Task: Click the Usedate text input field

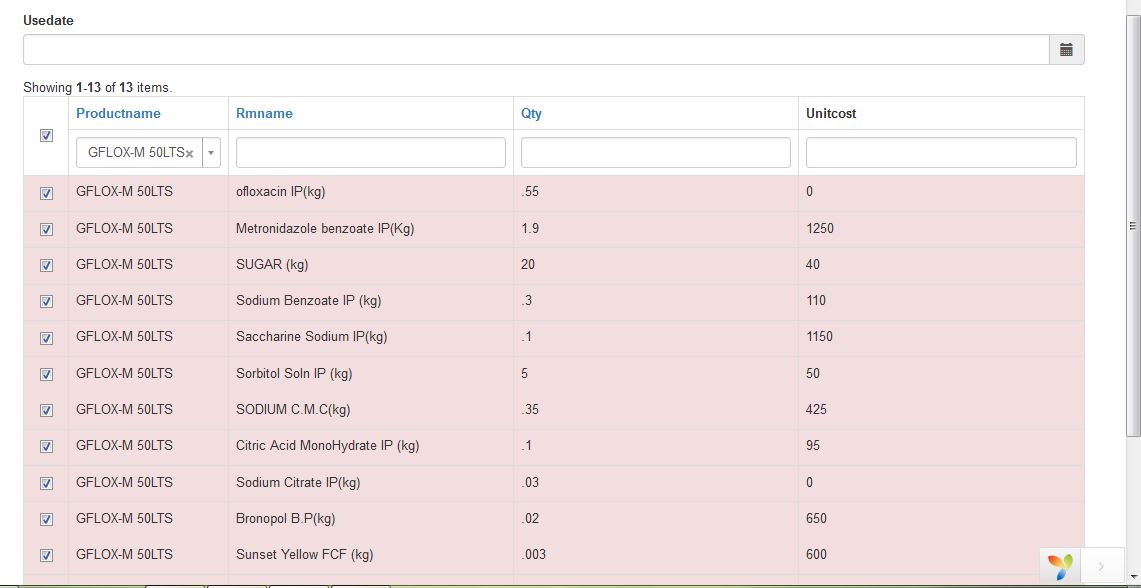Action: click(500, 49)
